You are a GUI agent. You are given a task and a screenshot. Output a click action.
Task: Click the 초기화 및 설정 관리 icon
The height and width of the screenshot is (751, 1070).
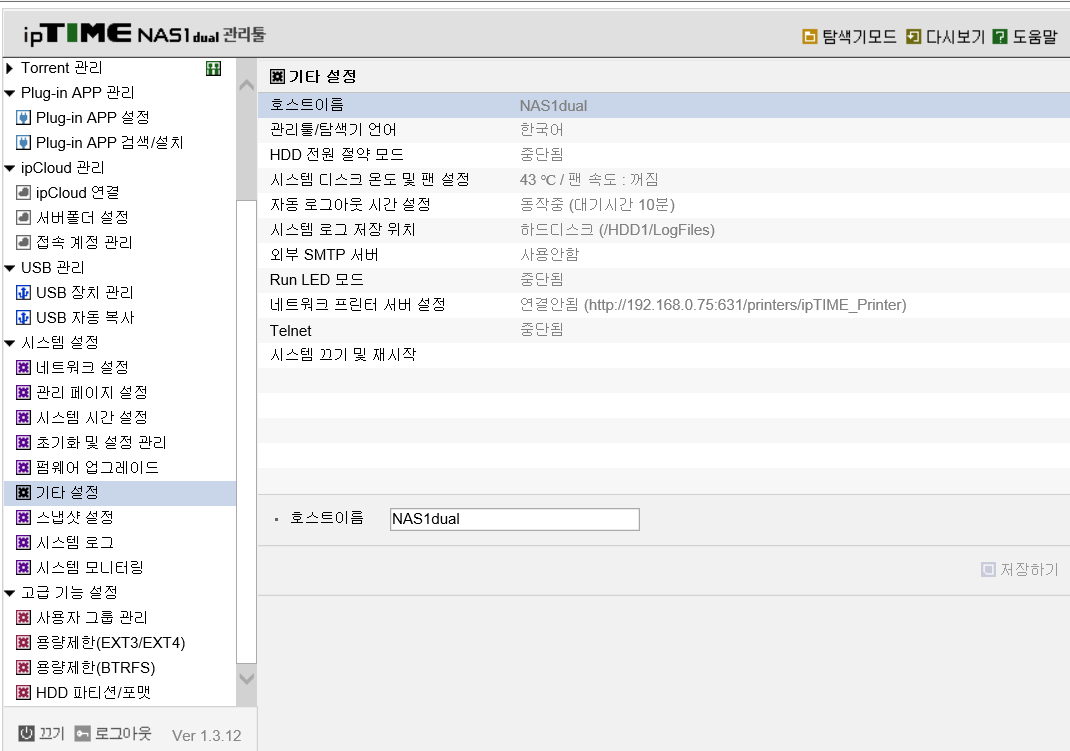pyautogui.click(x=23, y=443)
